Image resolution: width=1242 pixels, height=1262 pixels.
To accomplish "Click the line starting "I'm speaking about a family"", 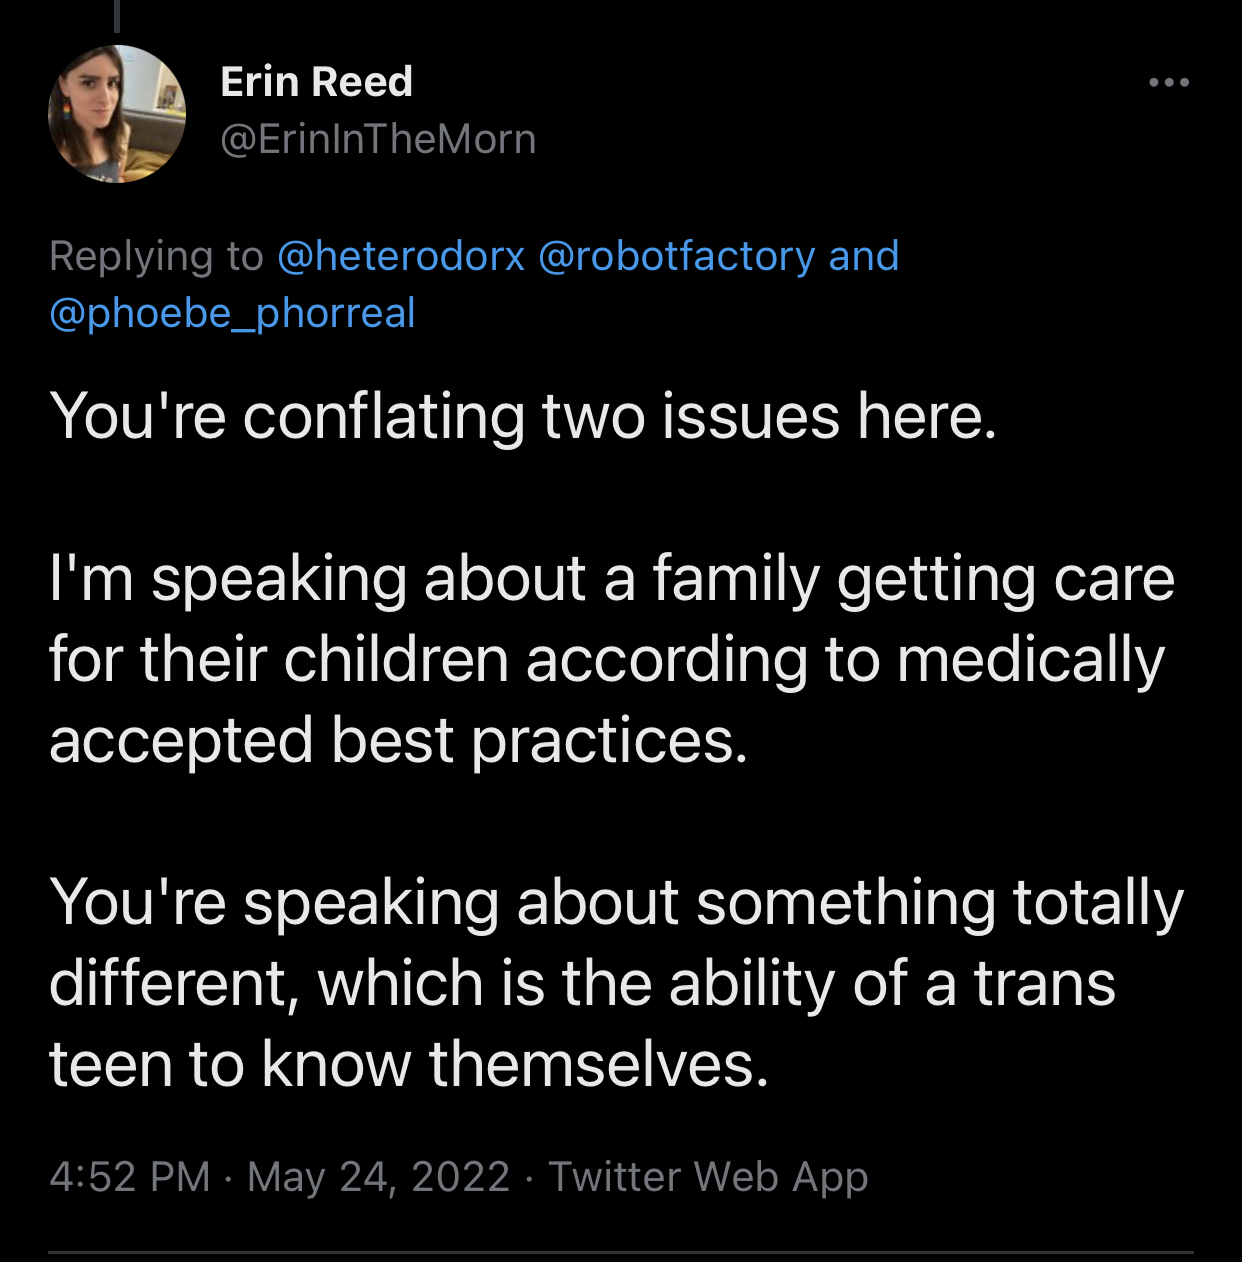I will pyautogui.click(x=611, y=579).
